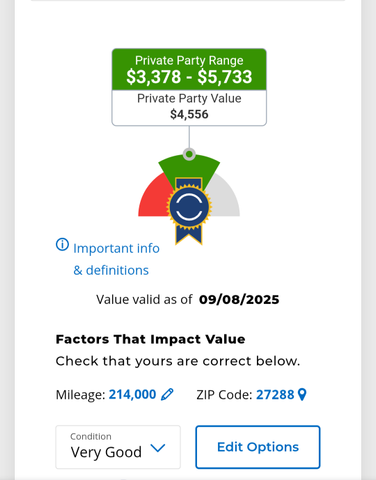
Task: Click the 27288 ZIP code value
Action: (x=275, y=395)
